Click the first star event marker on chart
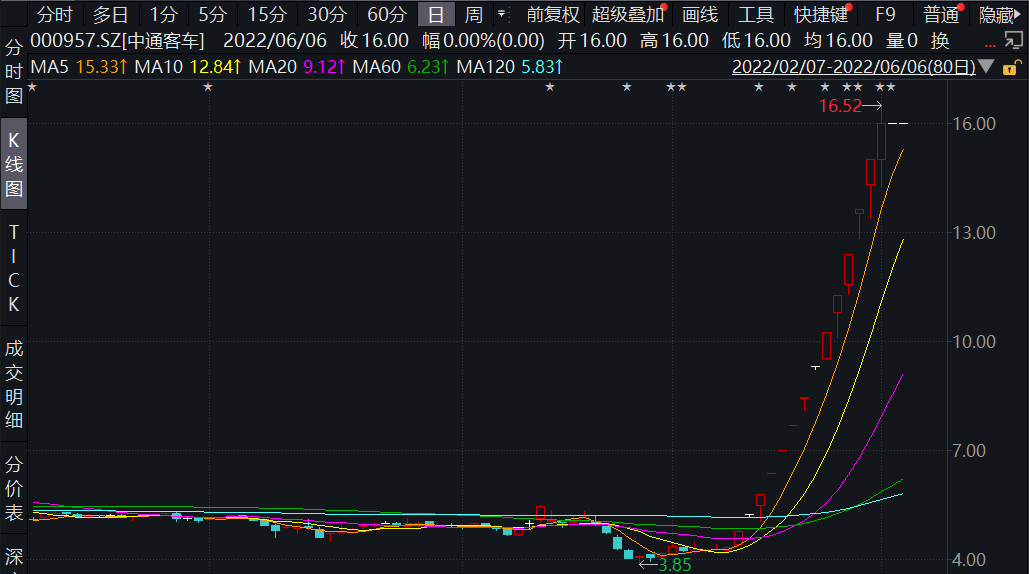The width and height of the screenshot is (1029, 574). [32, 87]
